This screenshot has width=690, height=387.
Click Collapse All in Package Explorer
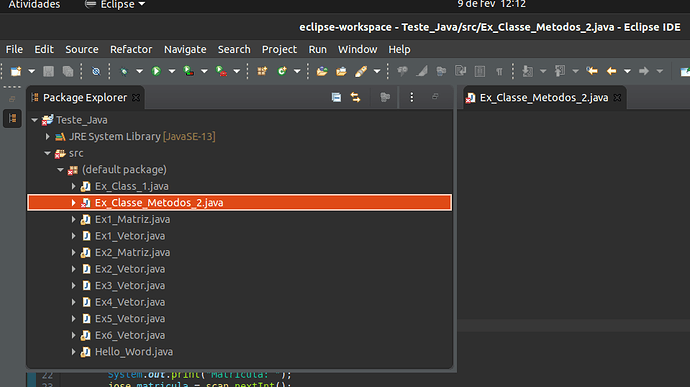336,97
